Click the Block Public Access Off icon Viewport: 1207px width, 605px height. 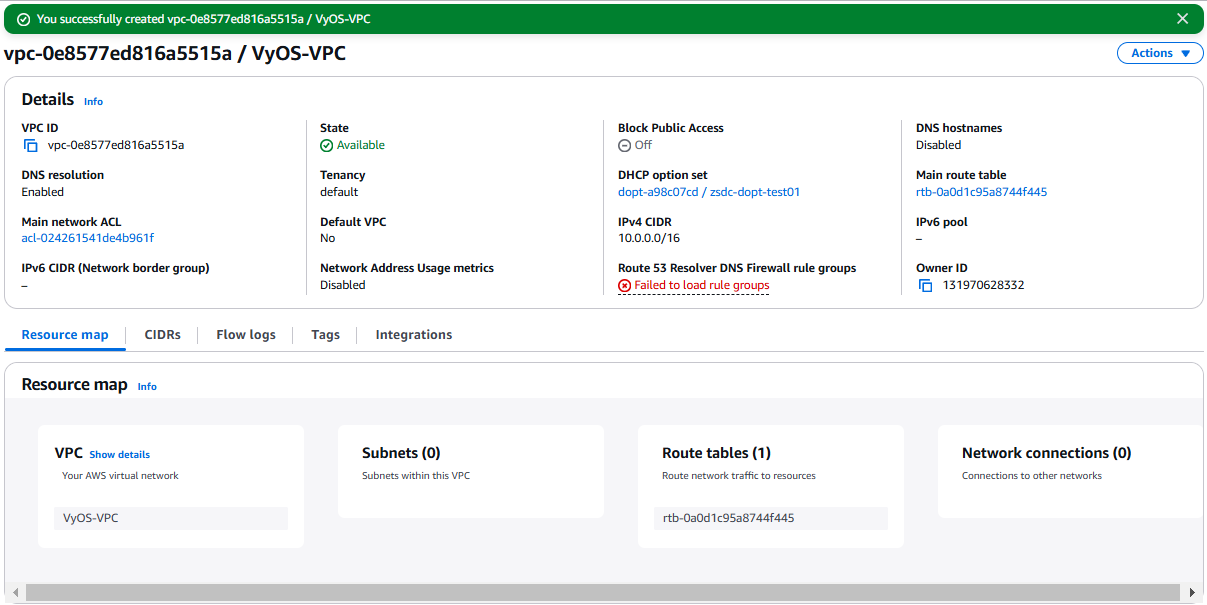(625, 146)
